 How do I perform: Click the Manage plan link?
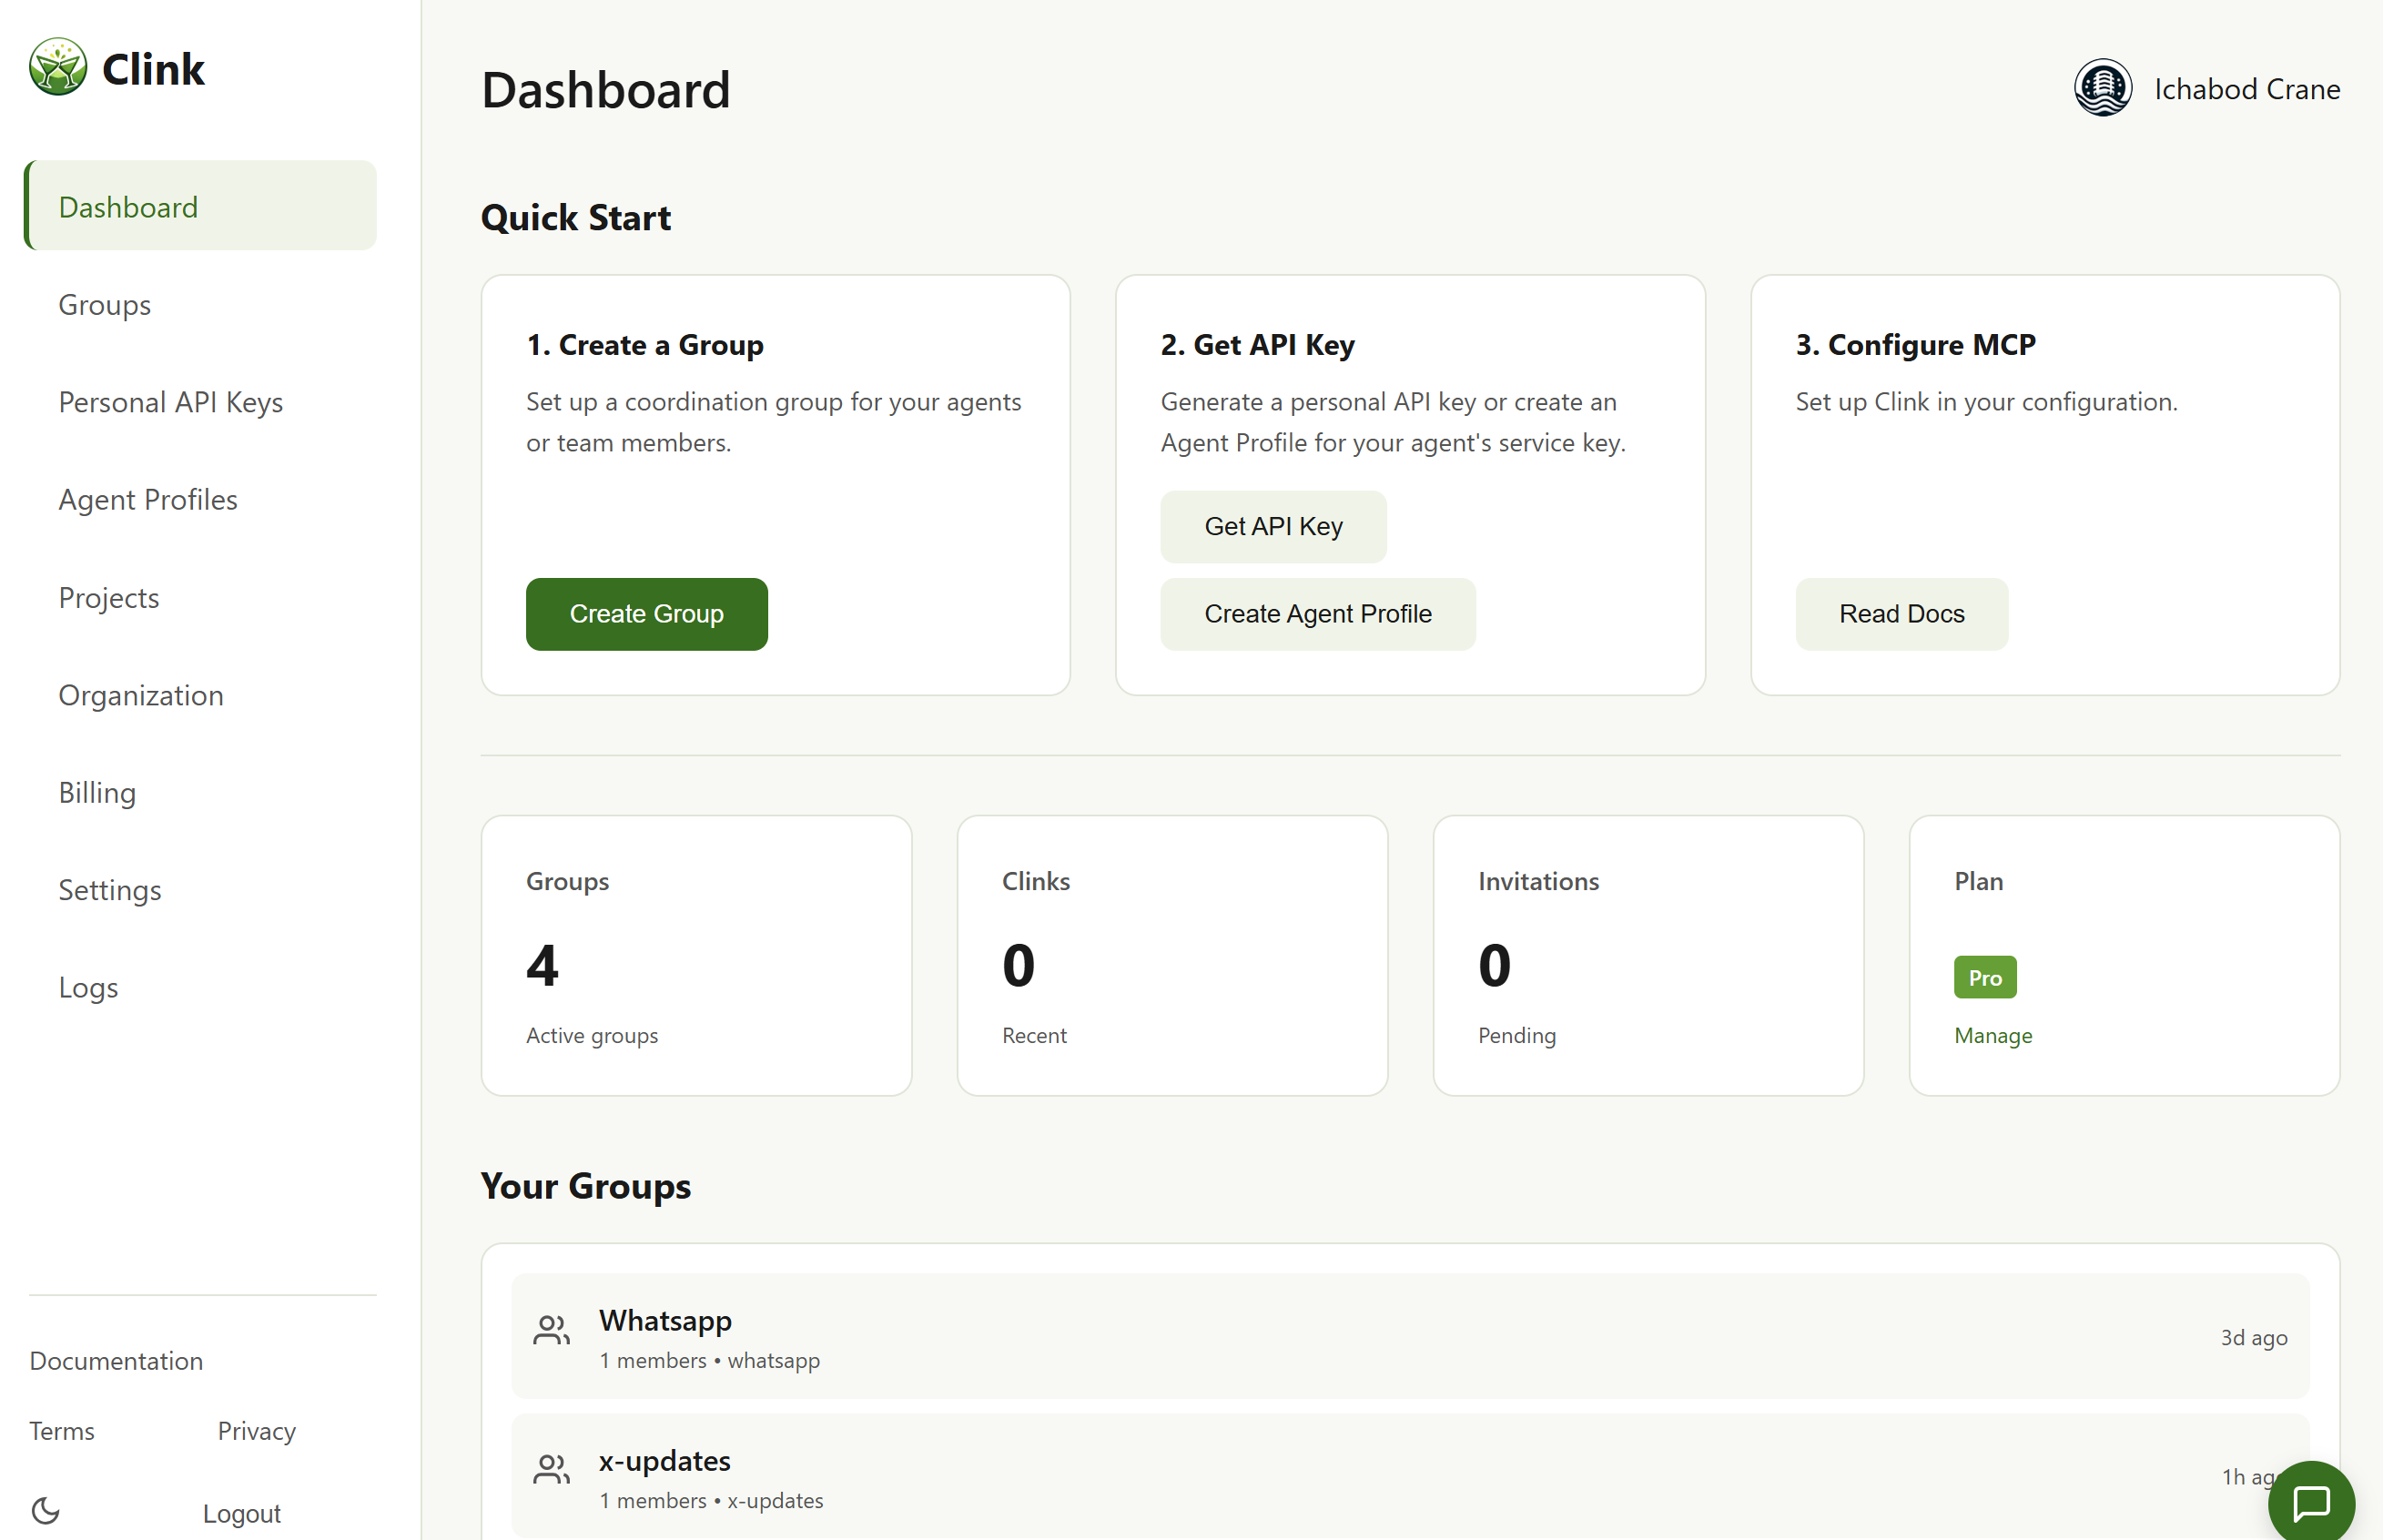pos(1992,1035)
